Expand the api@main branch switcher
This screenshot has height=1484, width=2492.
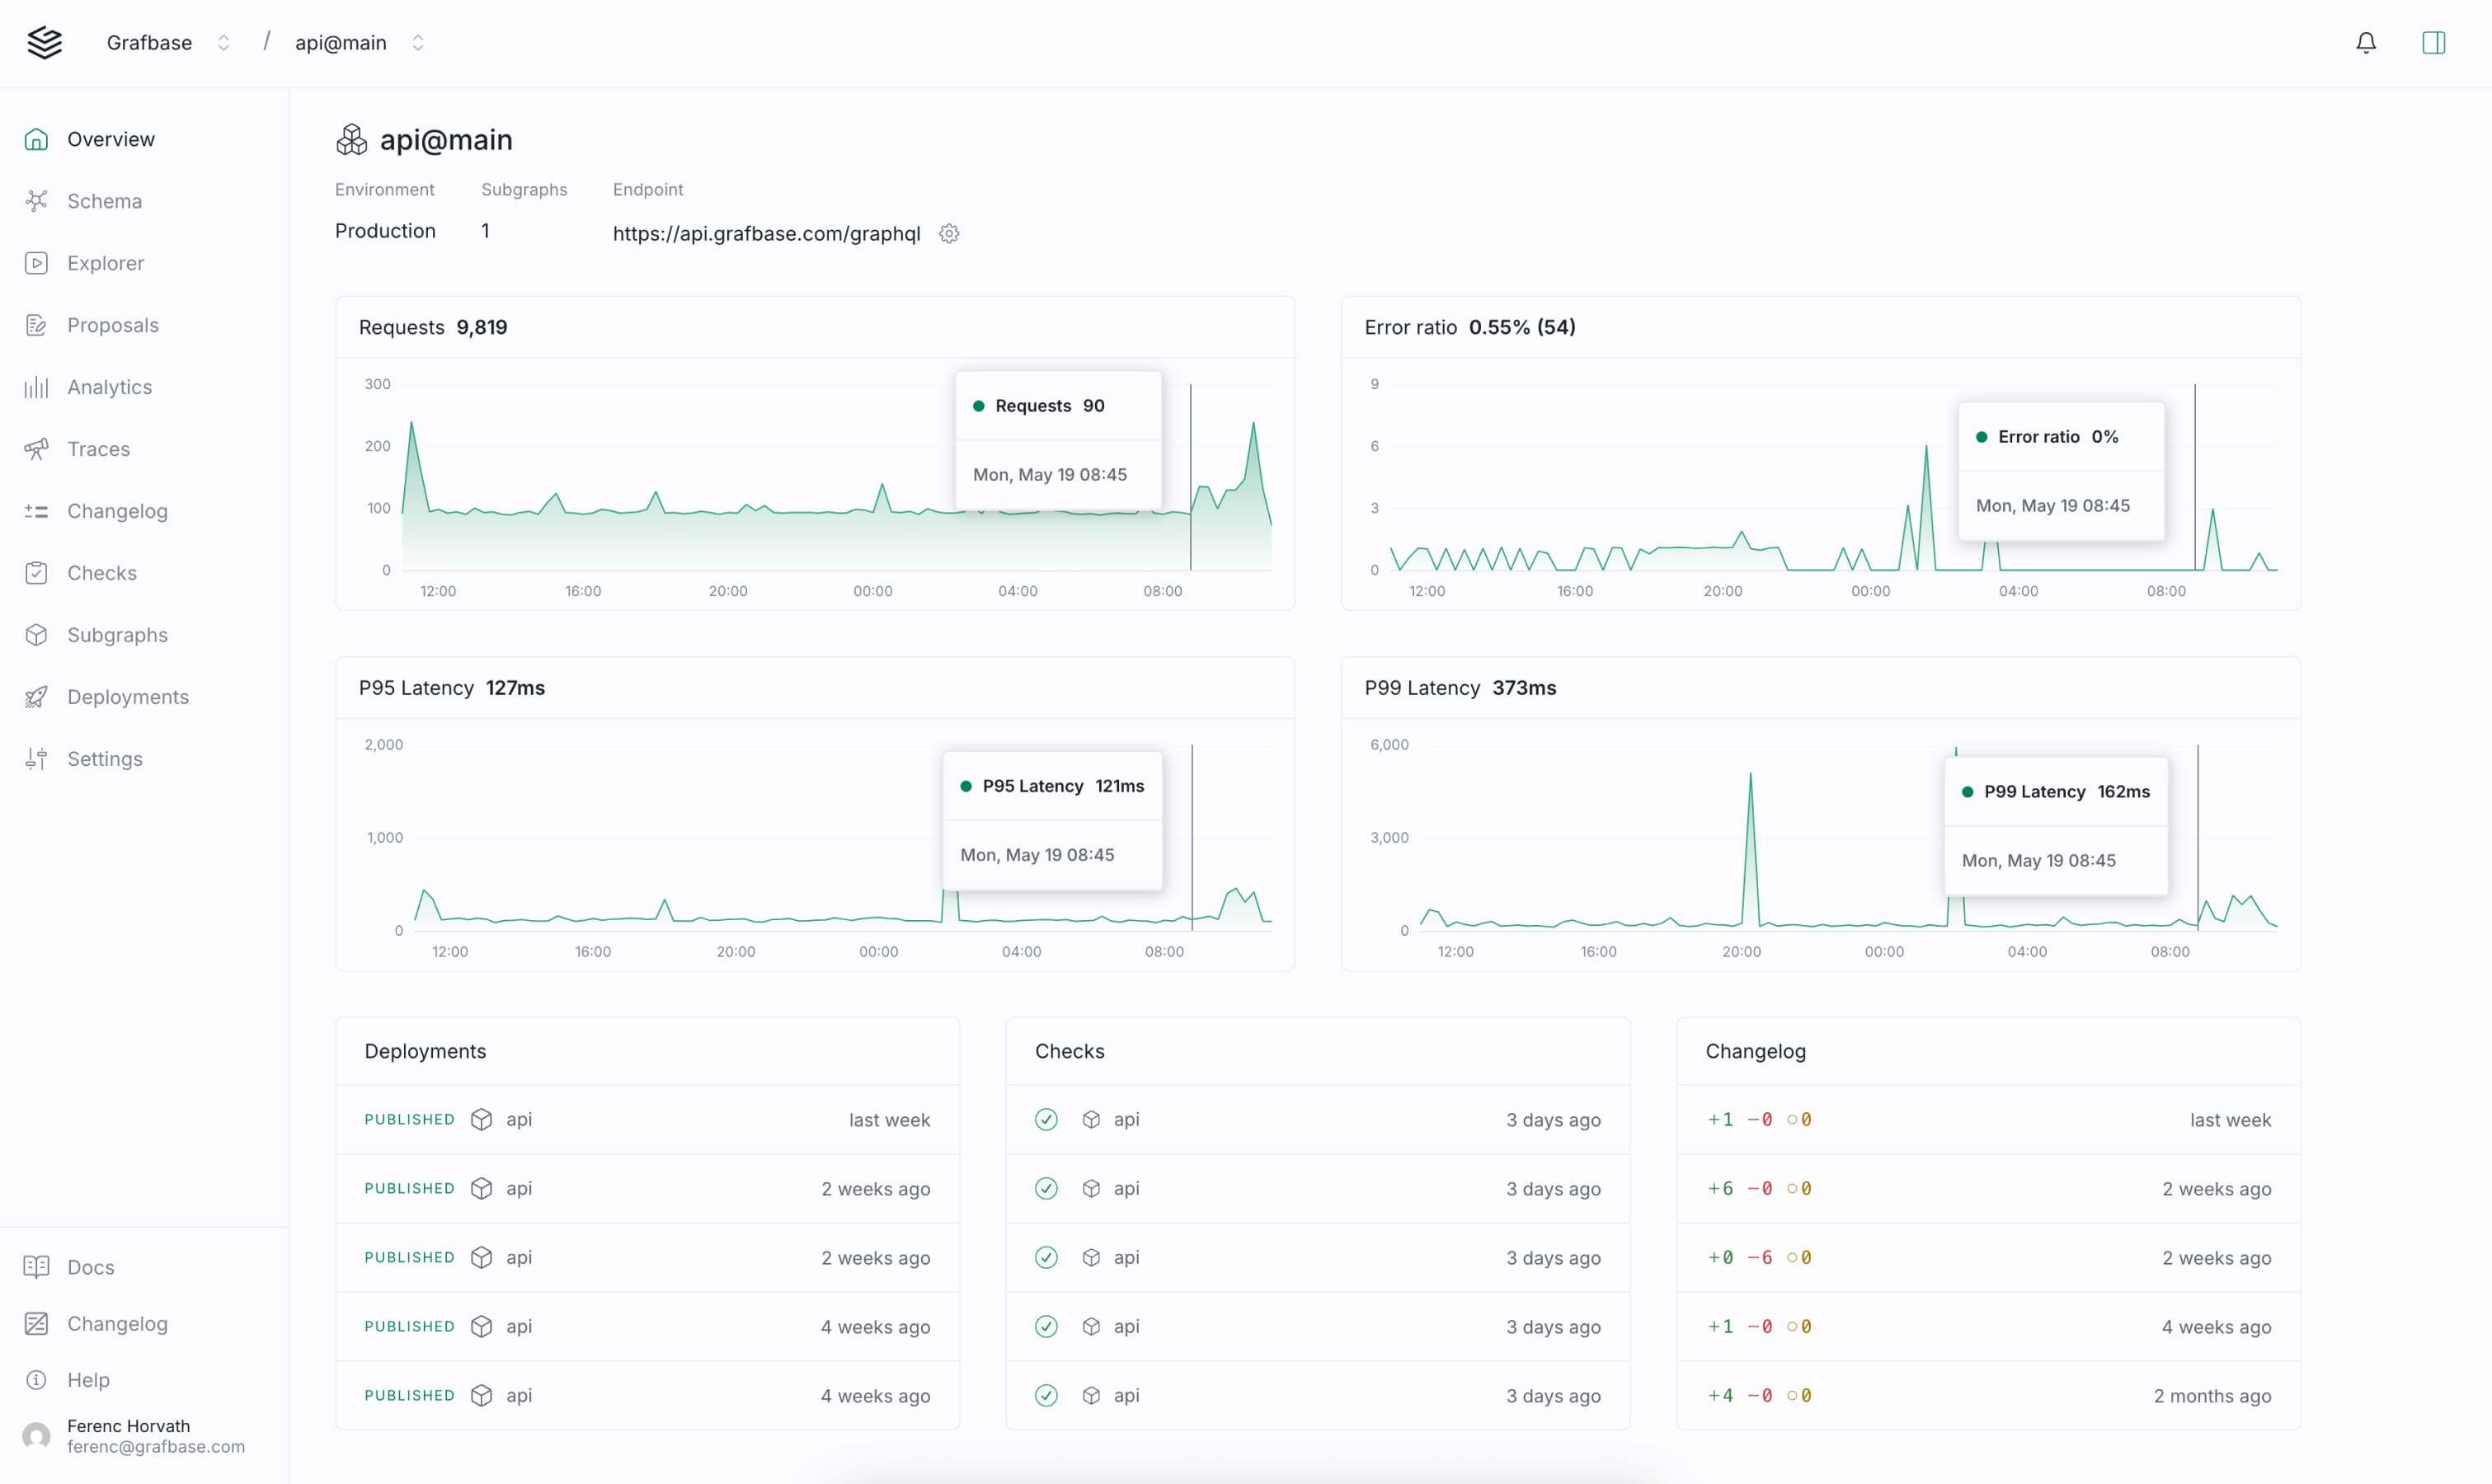pyautogui.click(x=418, y=42)
